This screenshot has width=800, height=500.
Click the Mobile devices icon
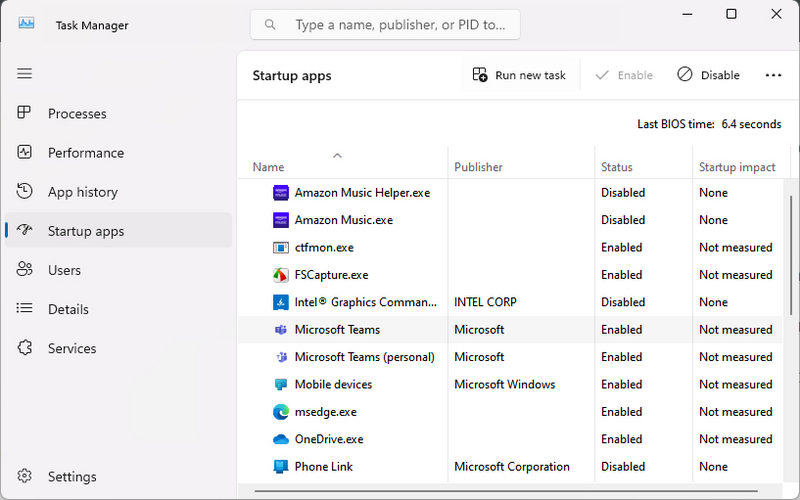pos(281,384)
